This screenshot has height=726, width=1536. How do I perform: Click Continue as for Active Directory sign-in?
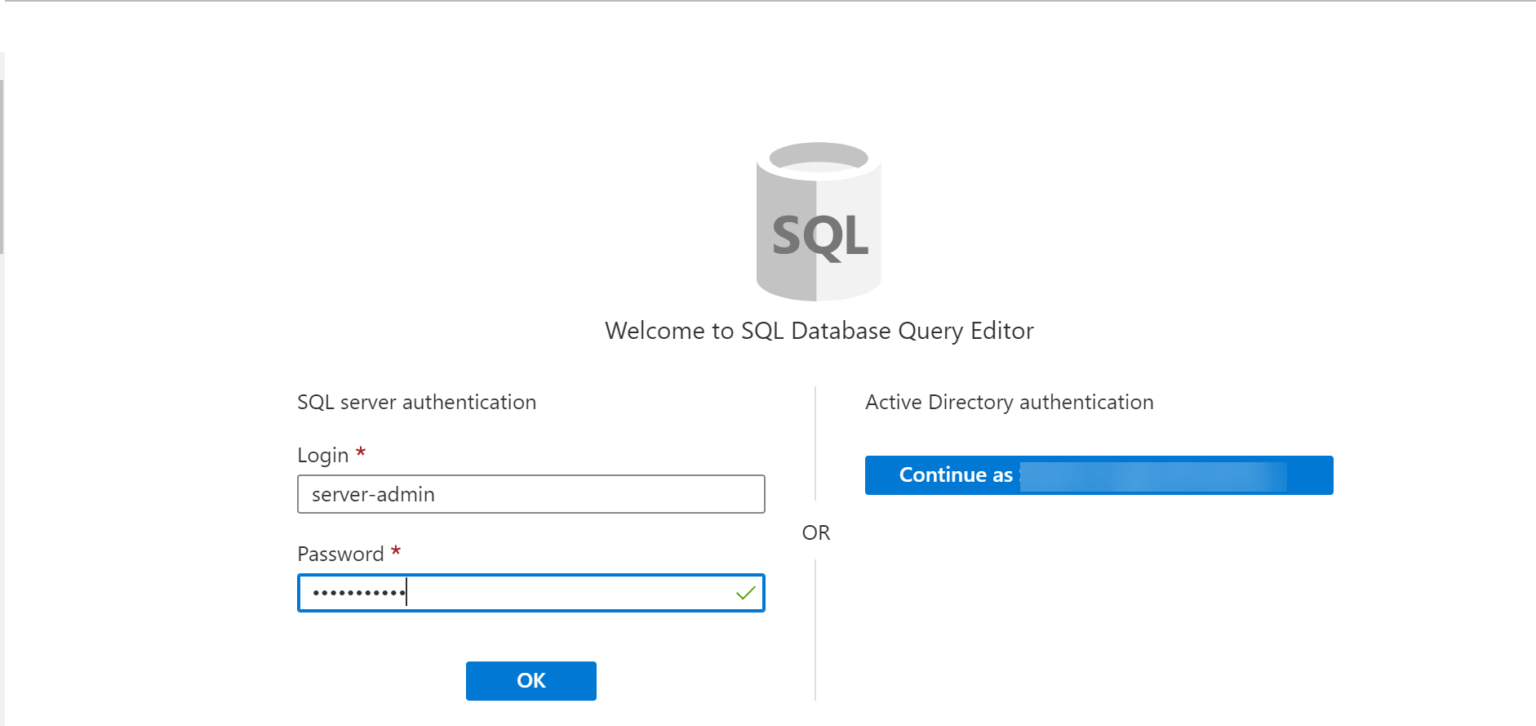(x=1099, y=475)
